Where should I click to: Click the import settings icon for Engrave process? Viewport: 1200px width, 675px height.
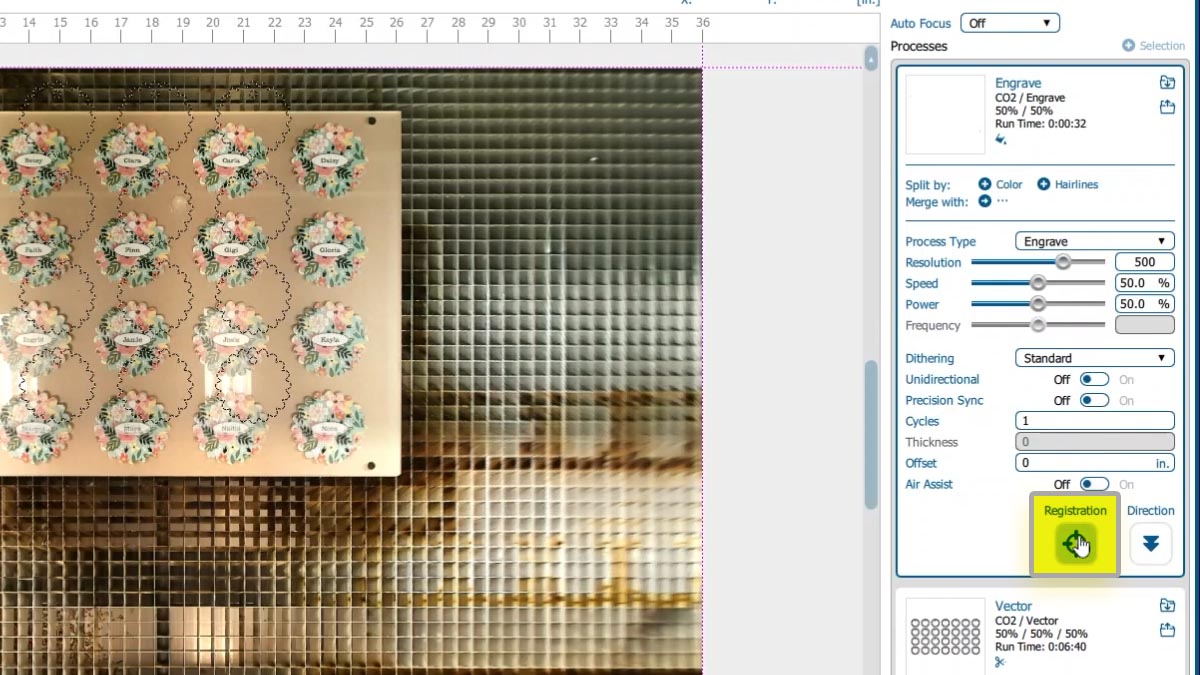pos(1167,83)
